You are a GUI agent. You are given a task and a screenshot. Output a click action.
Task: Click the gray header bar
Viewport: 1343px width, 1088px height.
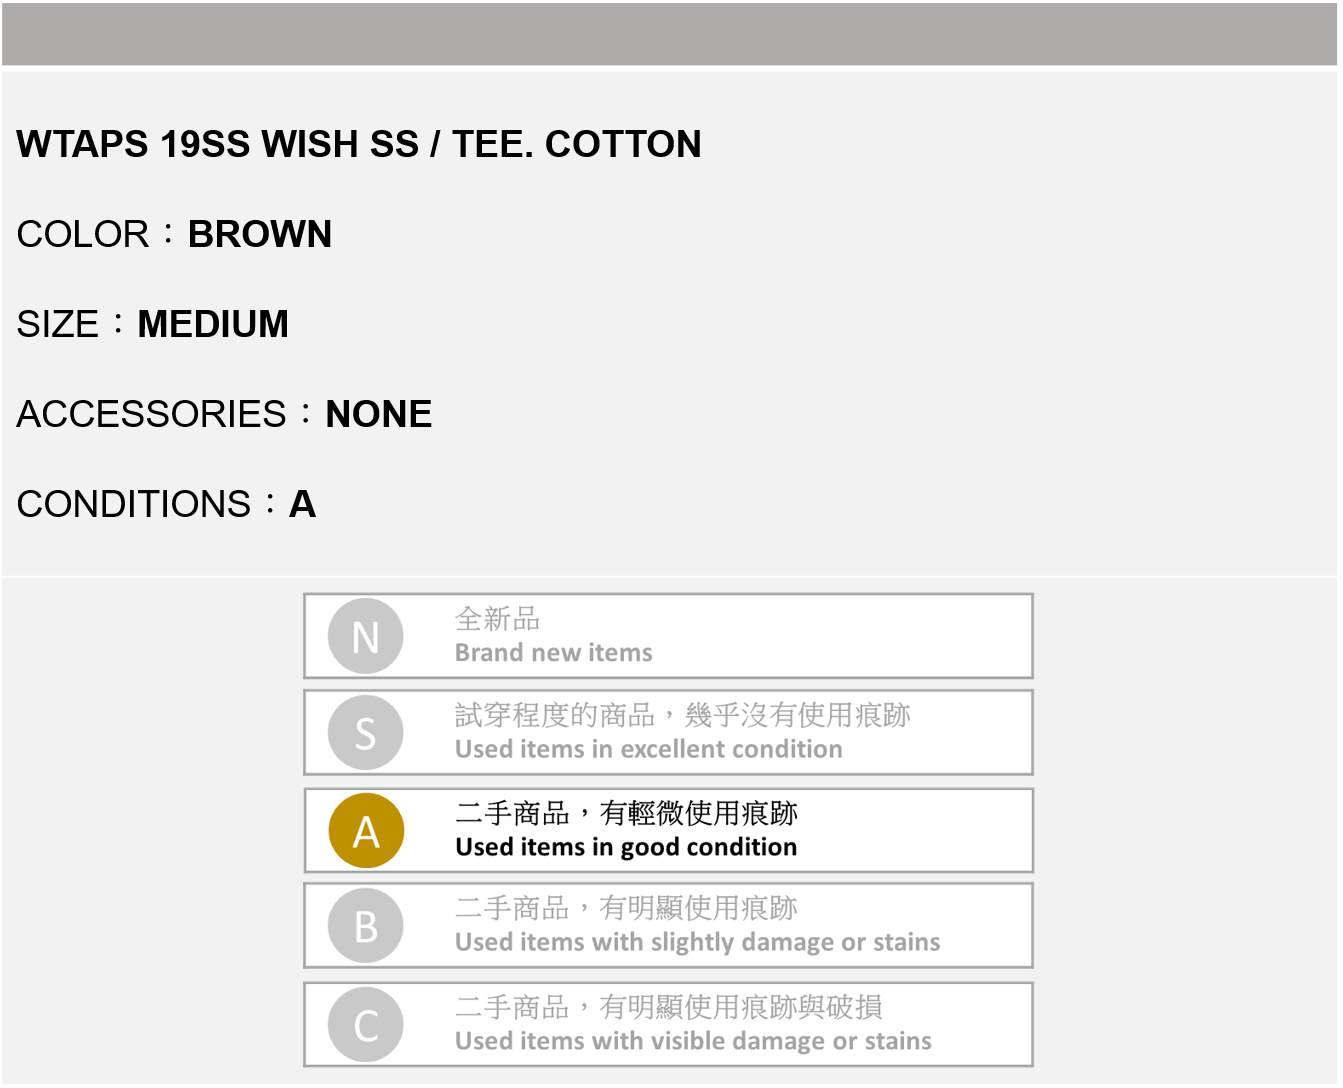pos(670,34)
